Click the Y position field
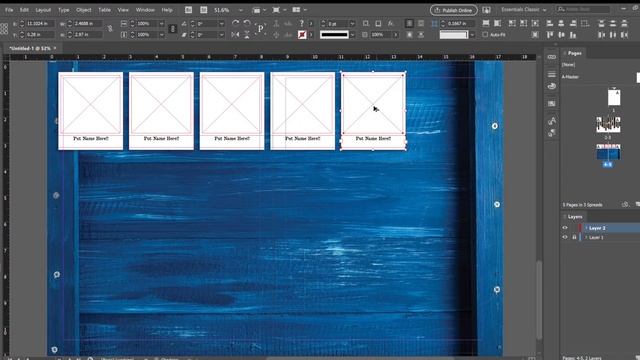The width and height of the screenshot is (640, 360). [x=40, y=35]
